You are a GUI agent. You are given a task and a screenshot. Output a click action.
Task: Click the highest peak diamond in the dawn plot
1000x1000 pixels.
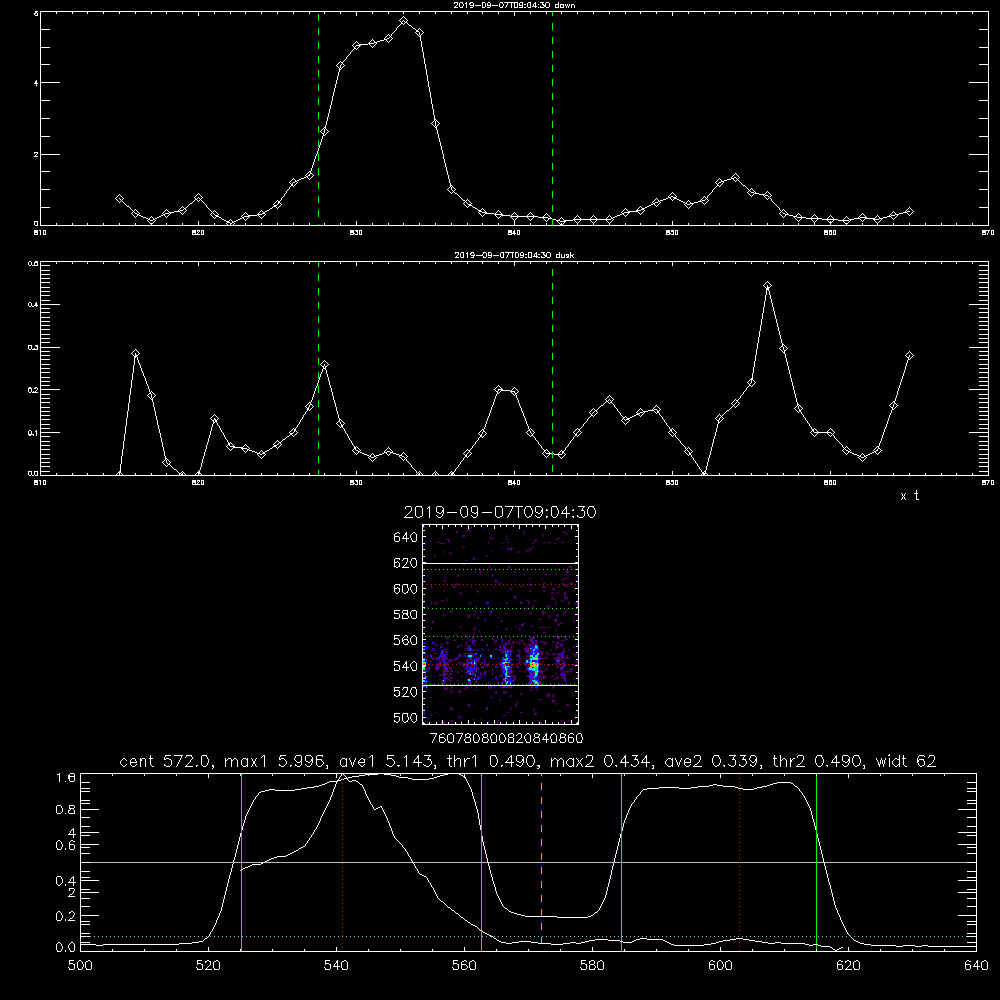pyautogui.click(x=403, y=21)
